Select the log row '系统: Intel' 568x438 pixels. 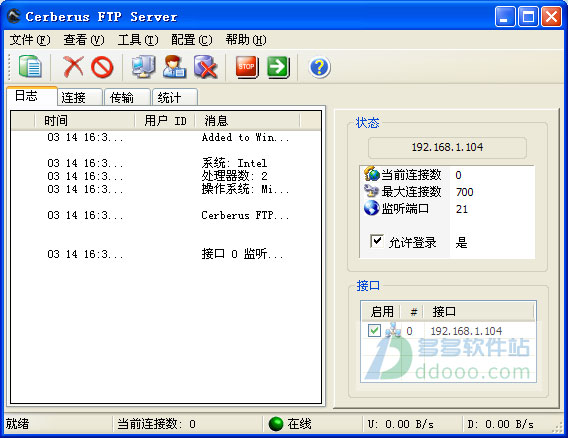[x=166, y=163]
